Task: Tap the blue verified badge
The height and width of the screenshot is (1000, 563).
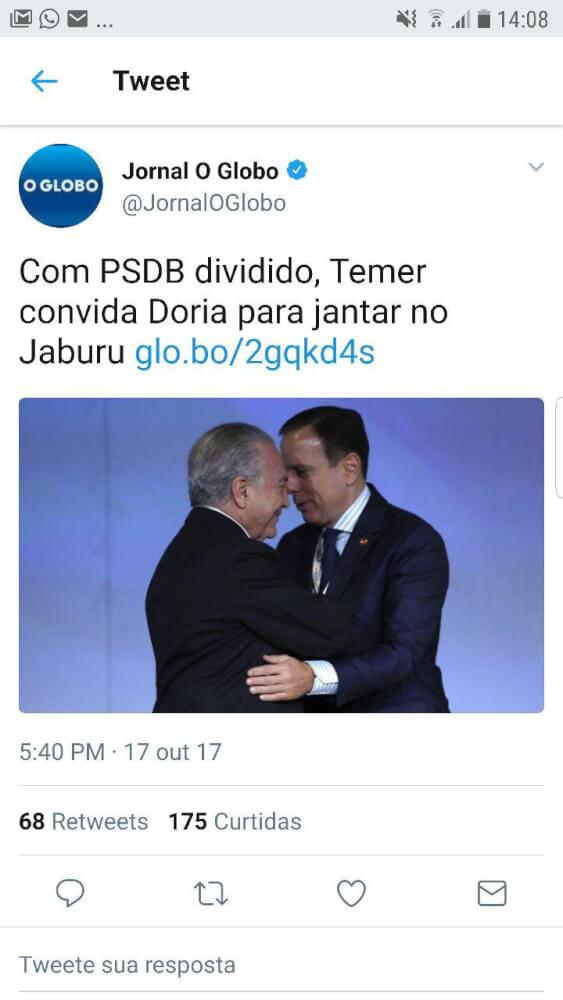Action: coord(296,170)
